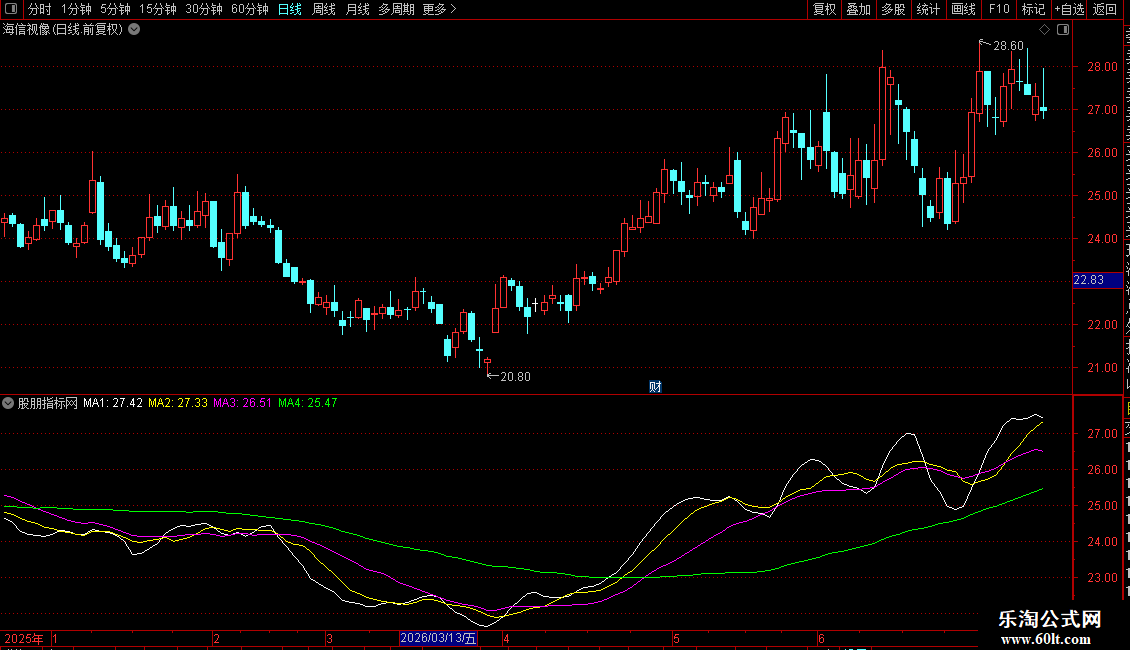Click the 2025年 label on time axis
The image size is (1130, 650).
click(x=24, y=638)
